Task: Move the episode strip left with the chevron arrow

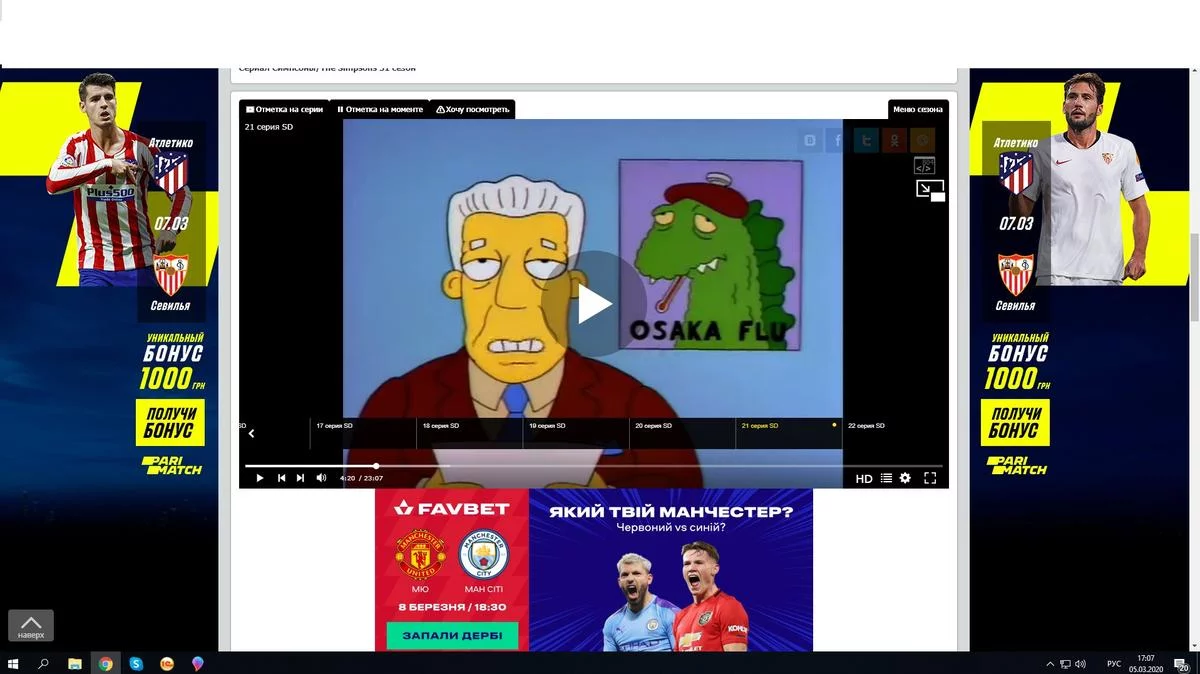Action: (x=251, y=434)
